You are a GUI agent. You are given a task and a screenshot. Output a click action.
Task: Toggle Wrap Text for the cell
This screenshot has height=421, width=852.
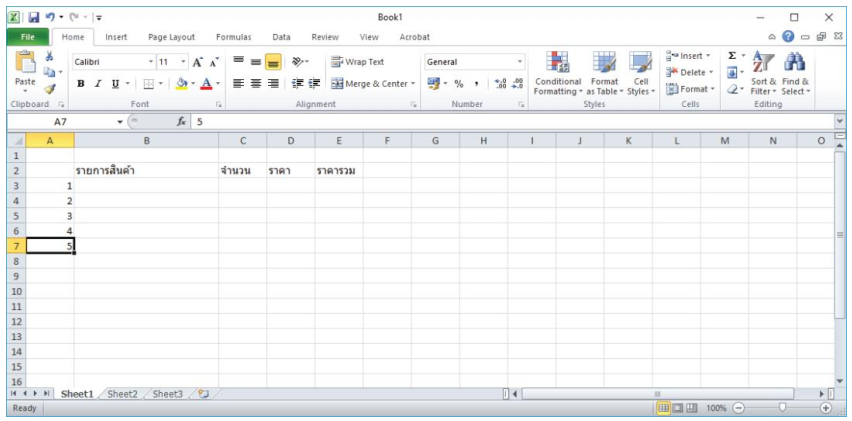click(x=358, y=62)
